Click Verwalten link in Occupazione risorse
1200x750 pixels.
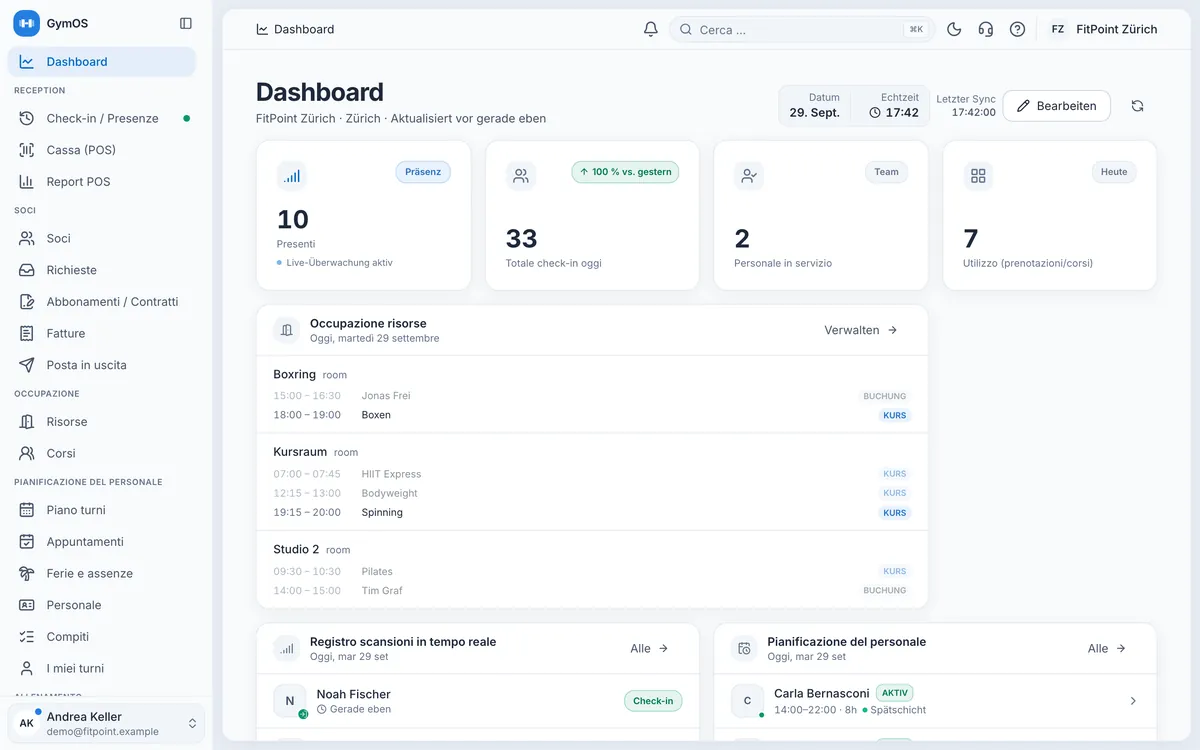pyautogui.click(x=861, y=330)
